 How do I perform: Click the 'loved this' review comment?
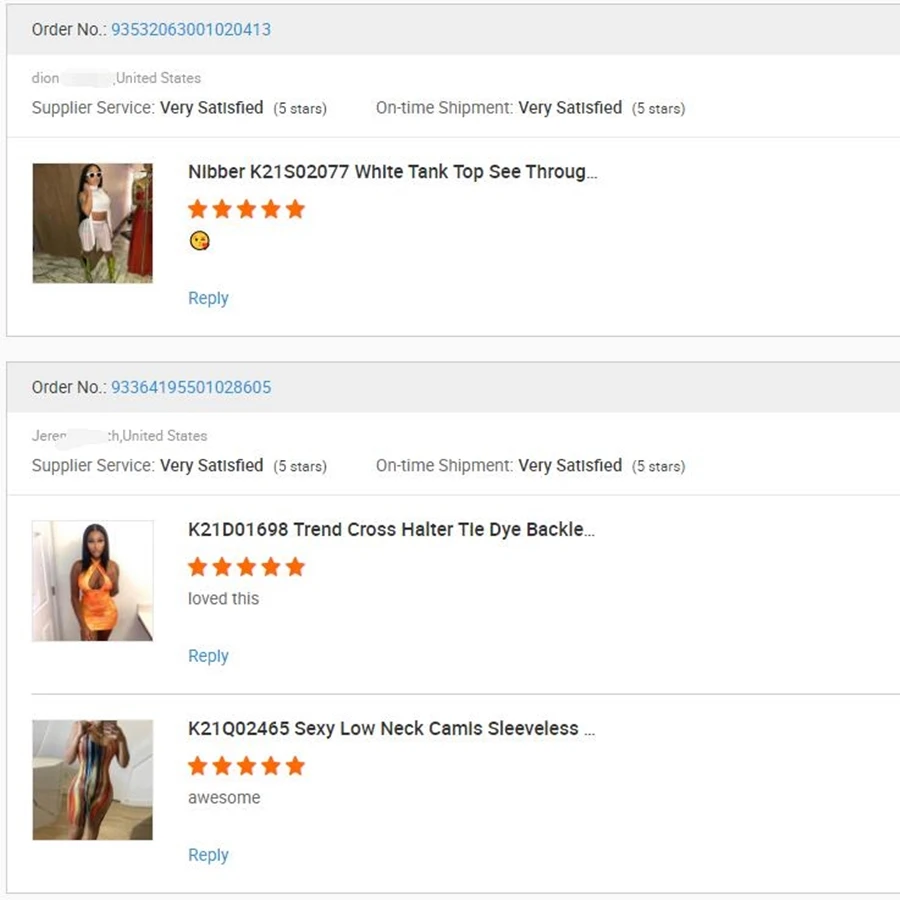pyautogui.click(x=223, y=598)
